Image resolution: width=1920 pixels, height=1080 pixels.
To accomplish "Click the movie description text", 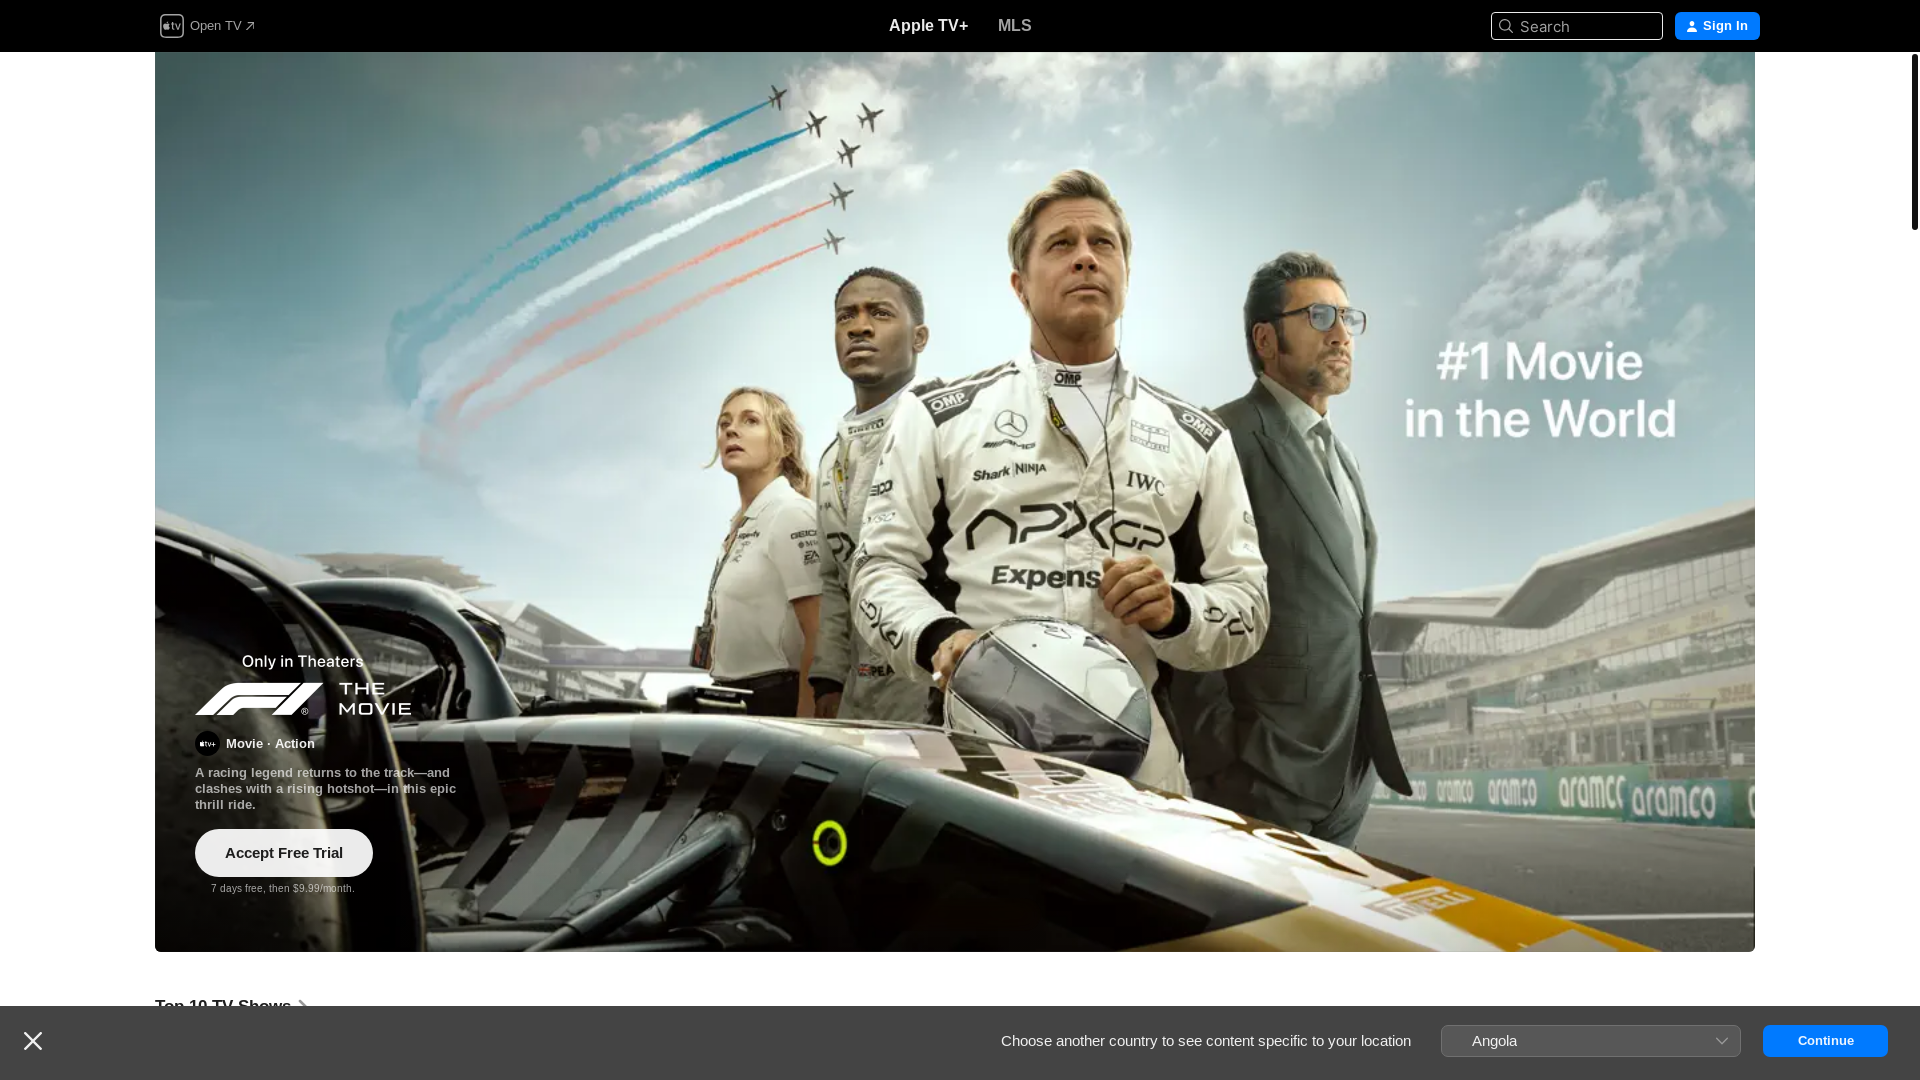I will [x=326, y=789].
